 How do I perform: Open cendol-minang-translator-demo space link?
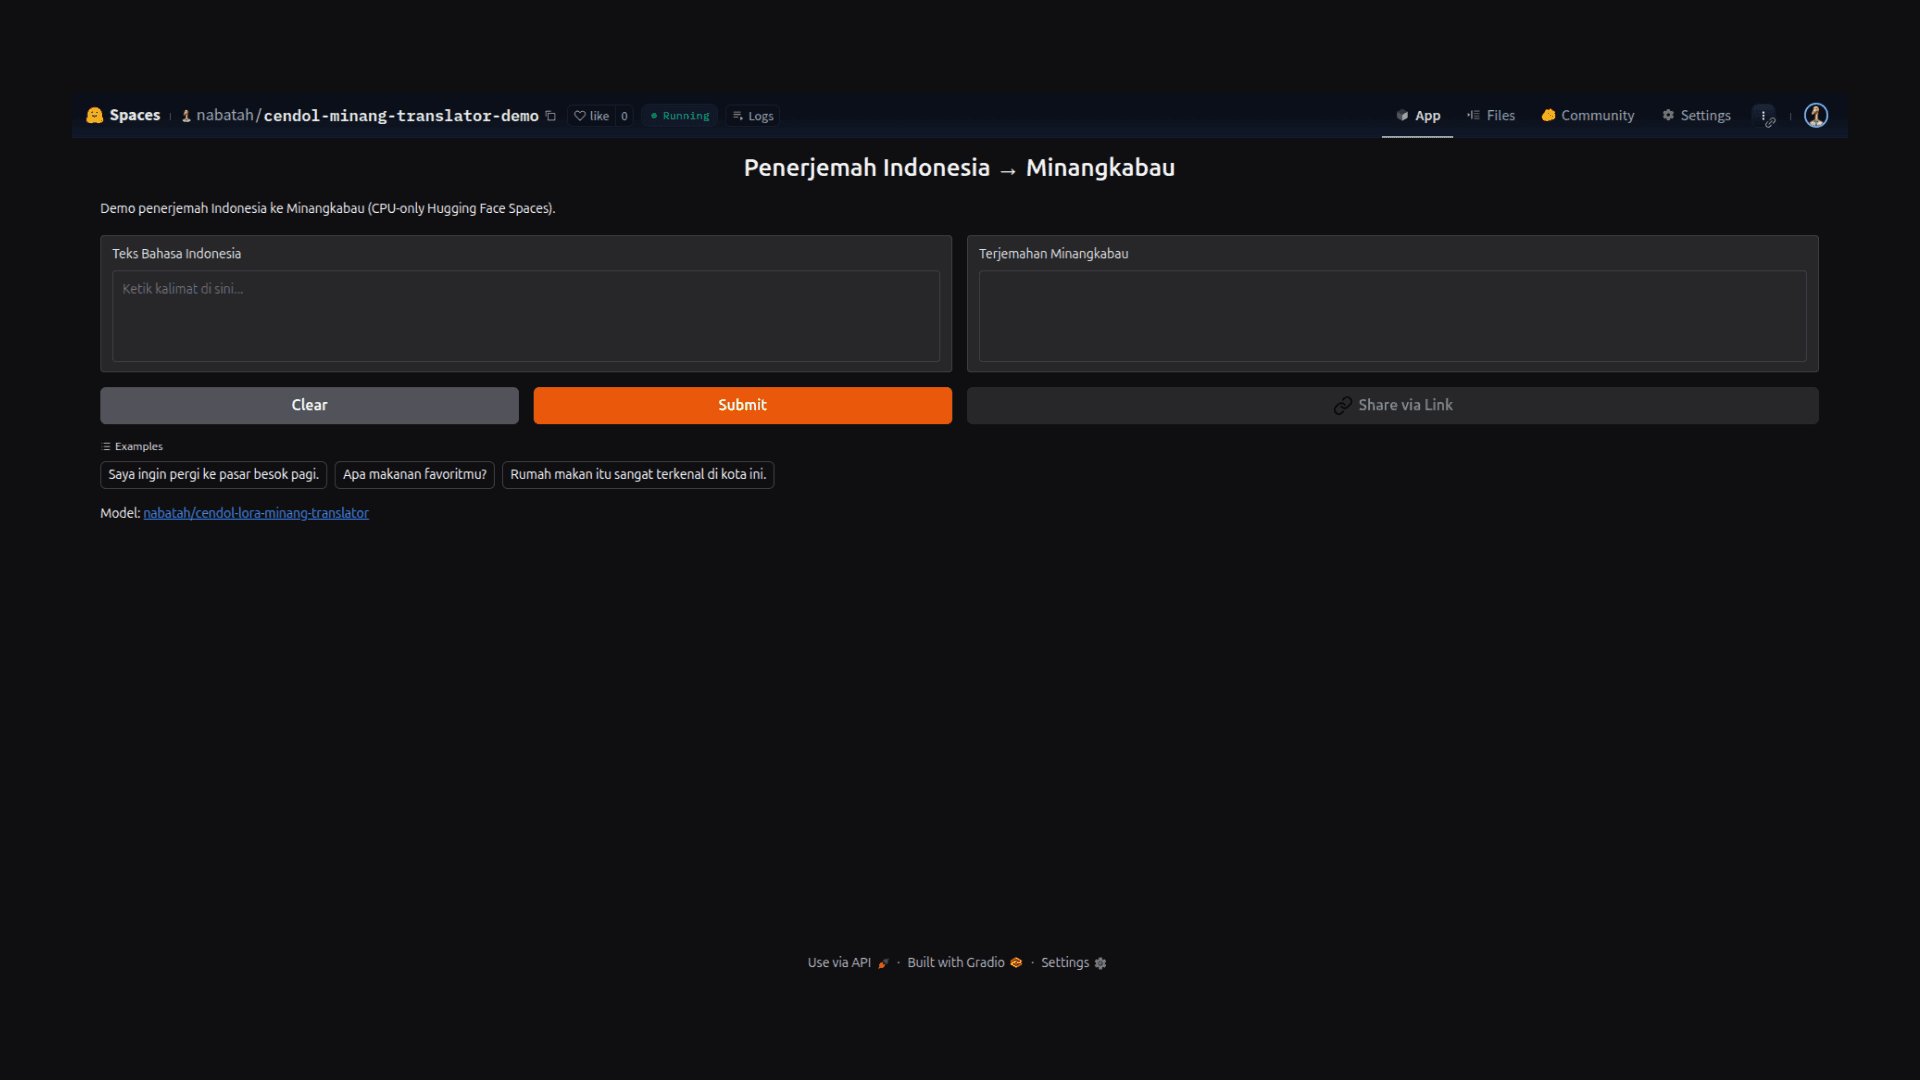(401, 116)
